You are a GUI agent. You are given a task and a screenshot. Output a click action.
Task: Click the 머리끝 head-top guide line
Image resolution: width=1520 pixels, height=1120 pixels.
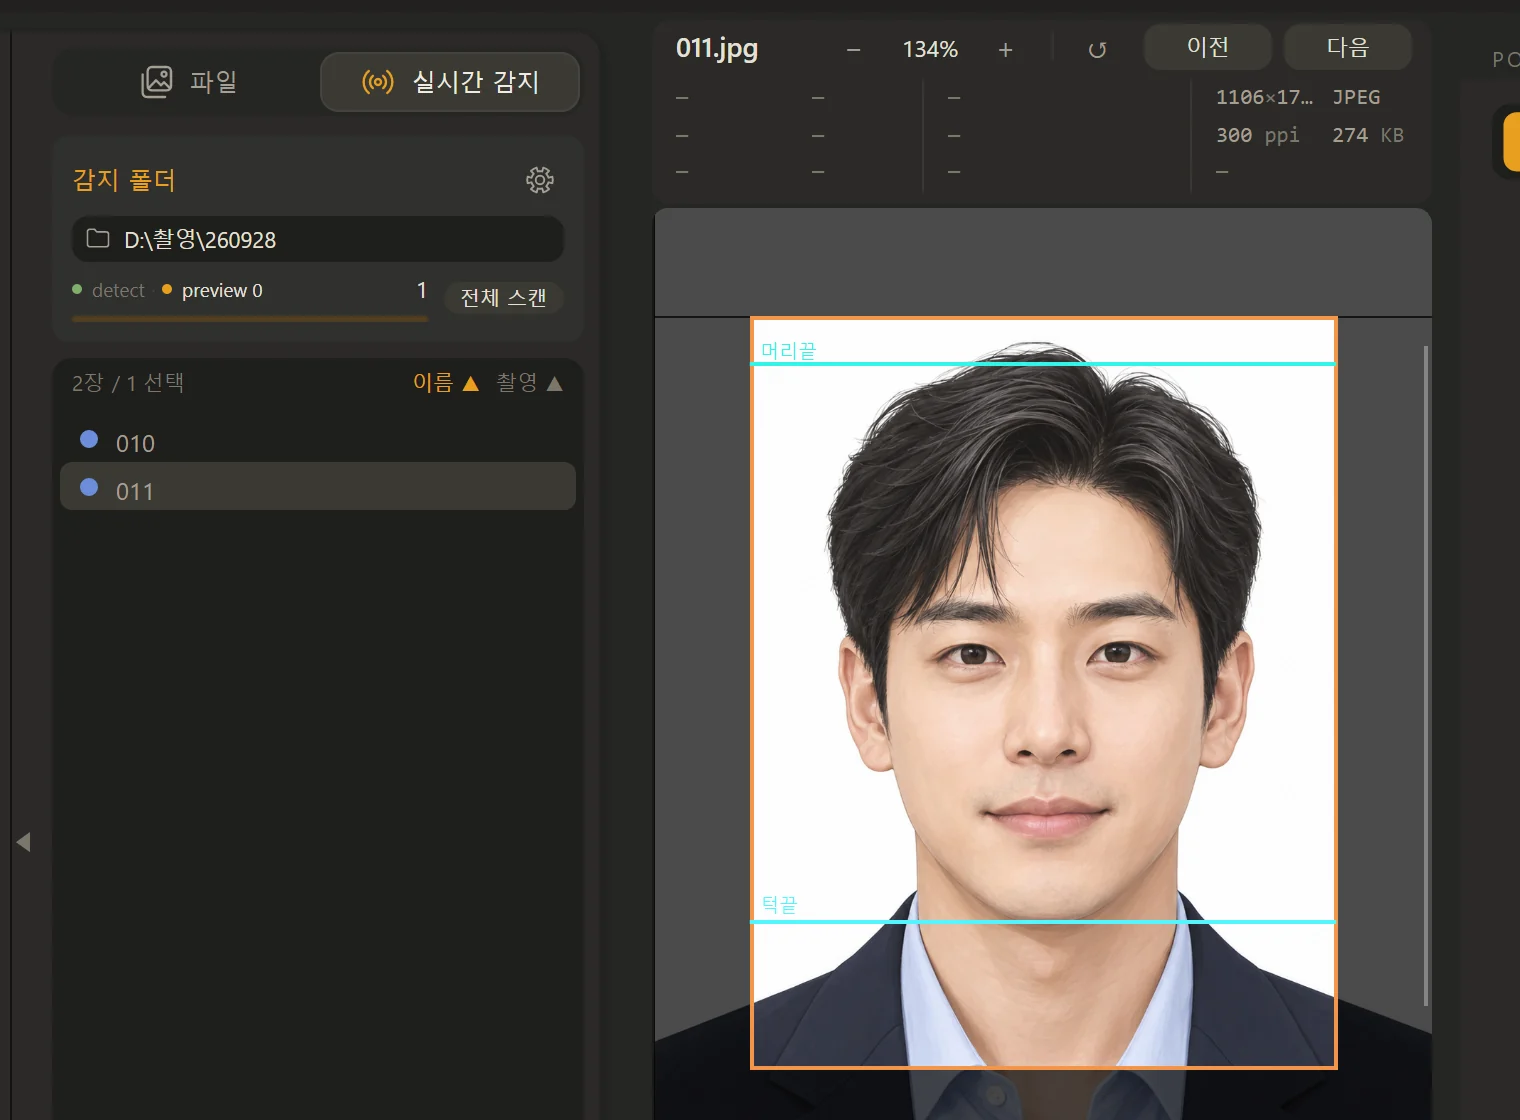[1043, 363]
